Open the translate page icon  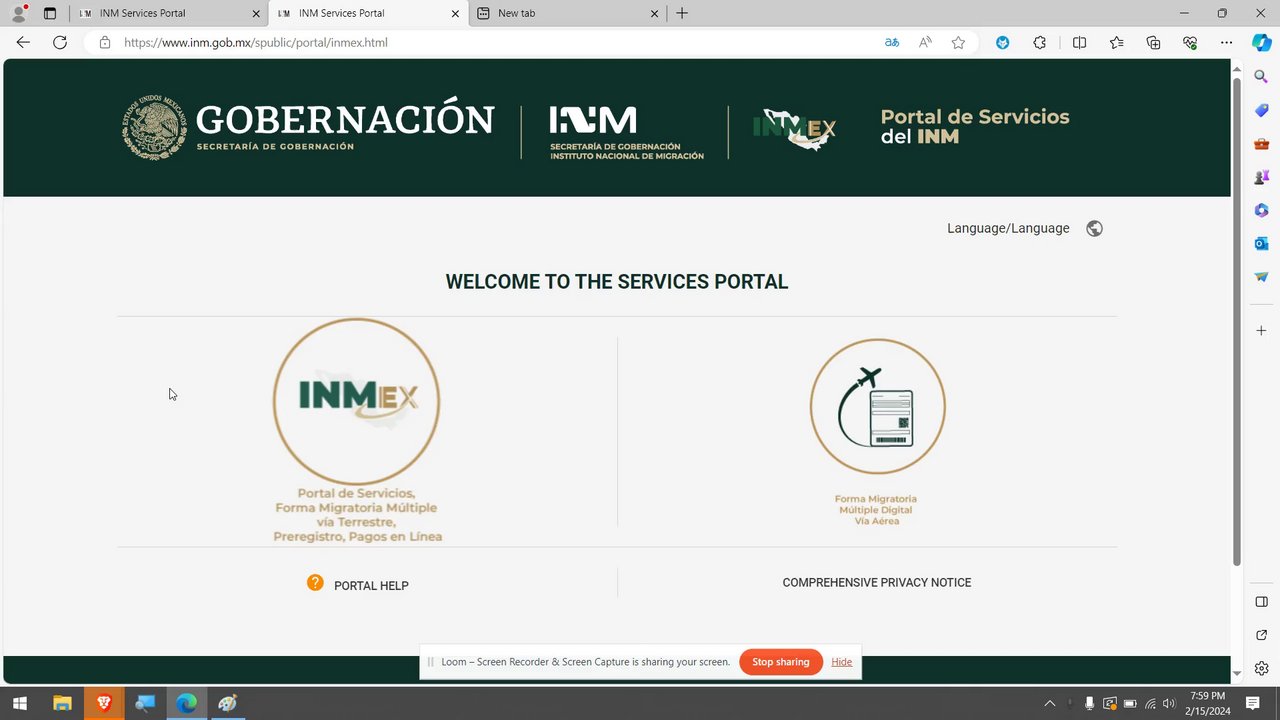892,42
